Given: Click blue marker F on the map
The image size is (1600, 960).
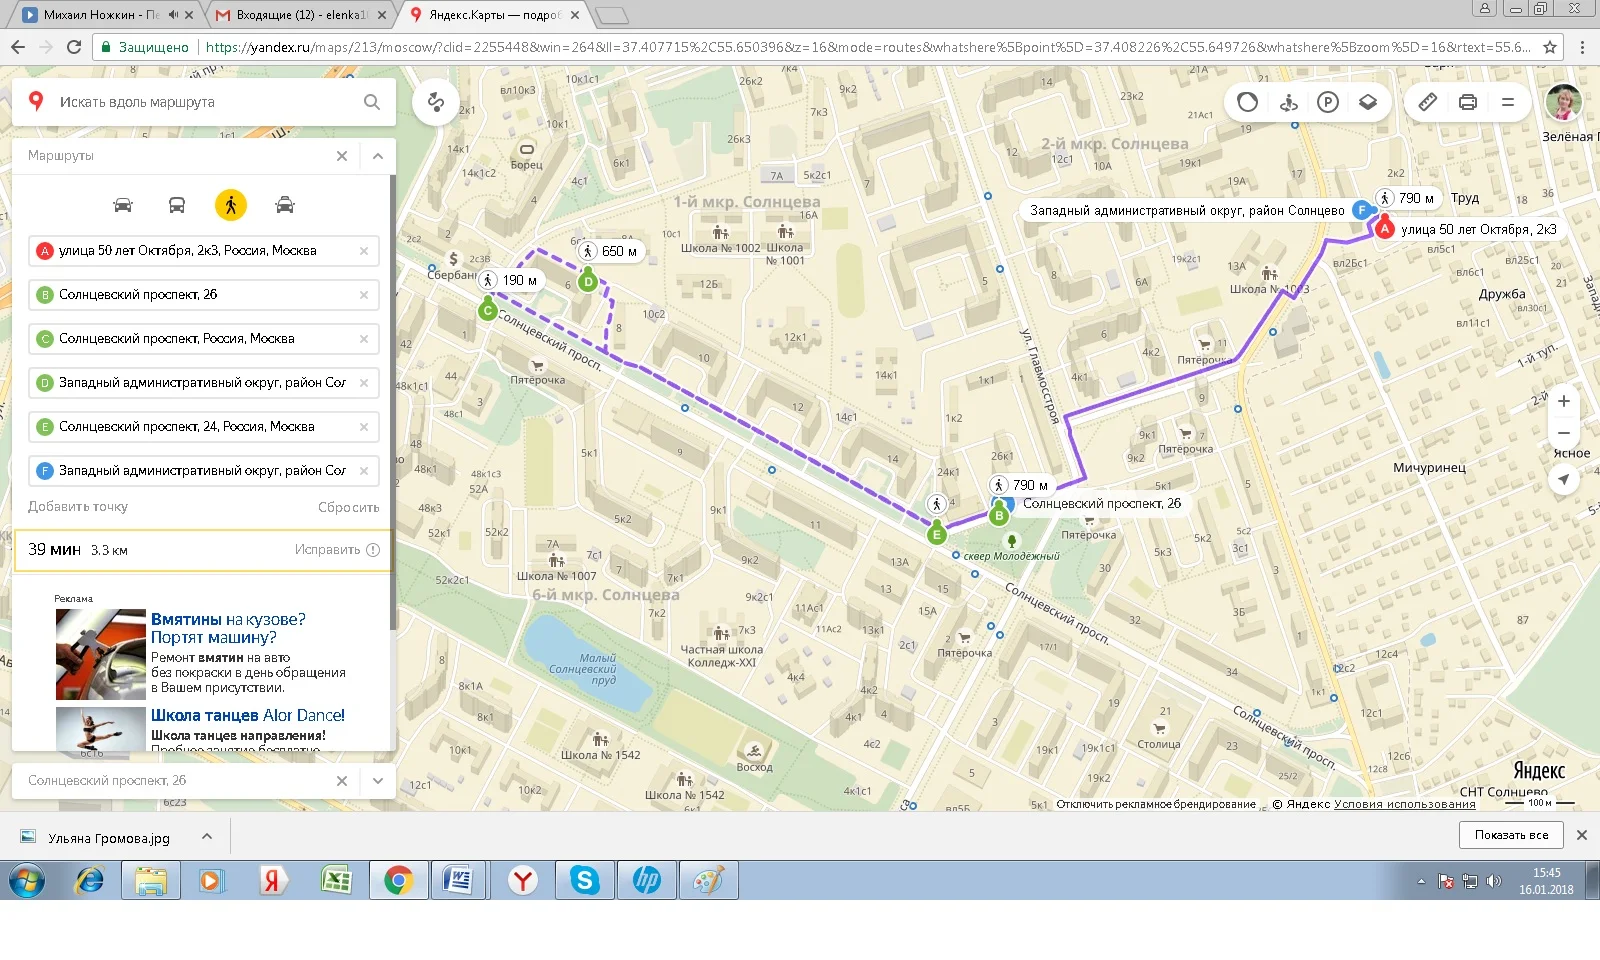Looking at the screenshot, I should point(1361,210).
